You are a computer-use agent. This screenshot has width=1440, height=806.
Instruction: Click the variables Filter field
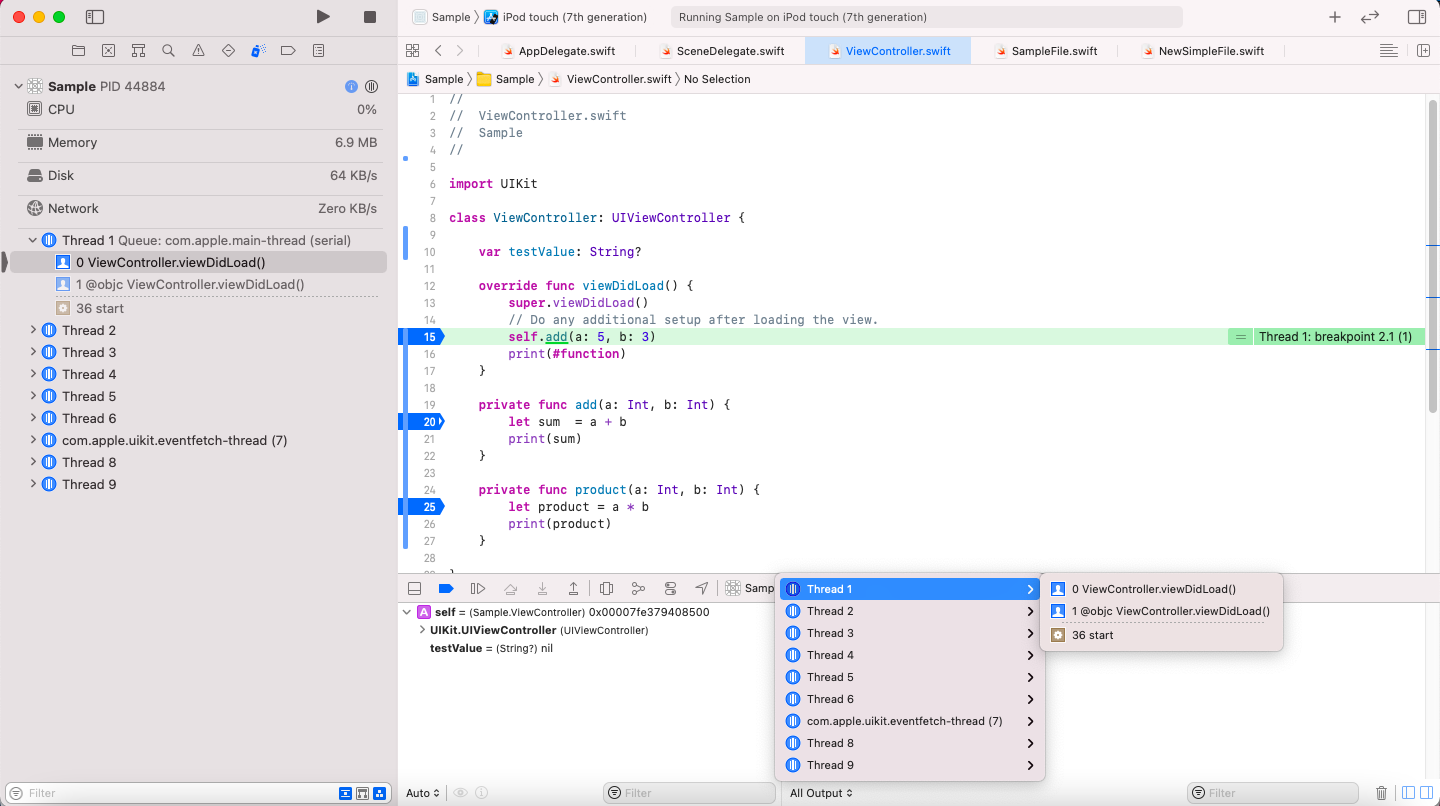pyautogui.click(x=690, y=793)
